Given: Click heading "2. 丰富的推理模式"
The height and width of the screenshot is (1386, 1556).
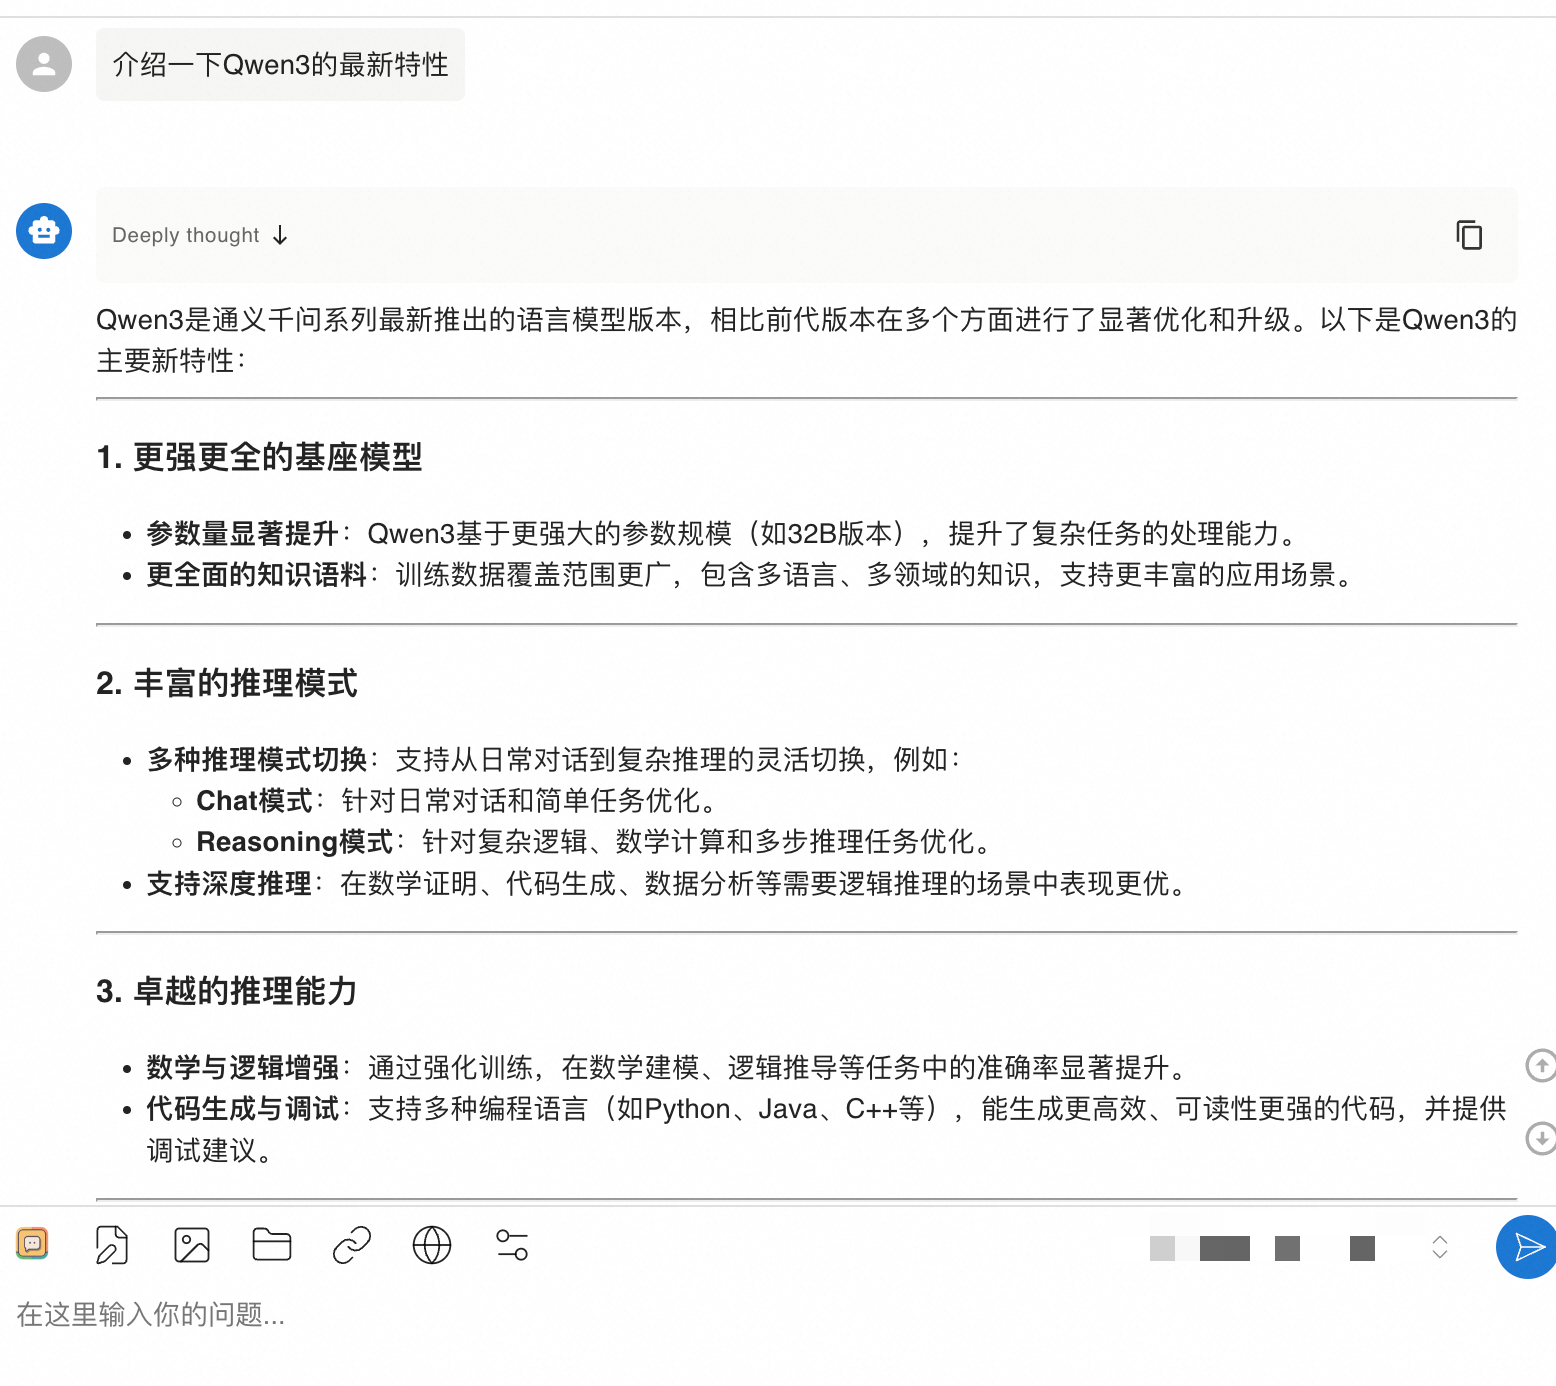Looking at the screenshot, I should tap(227, 683).
